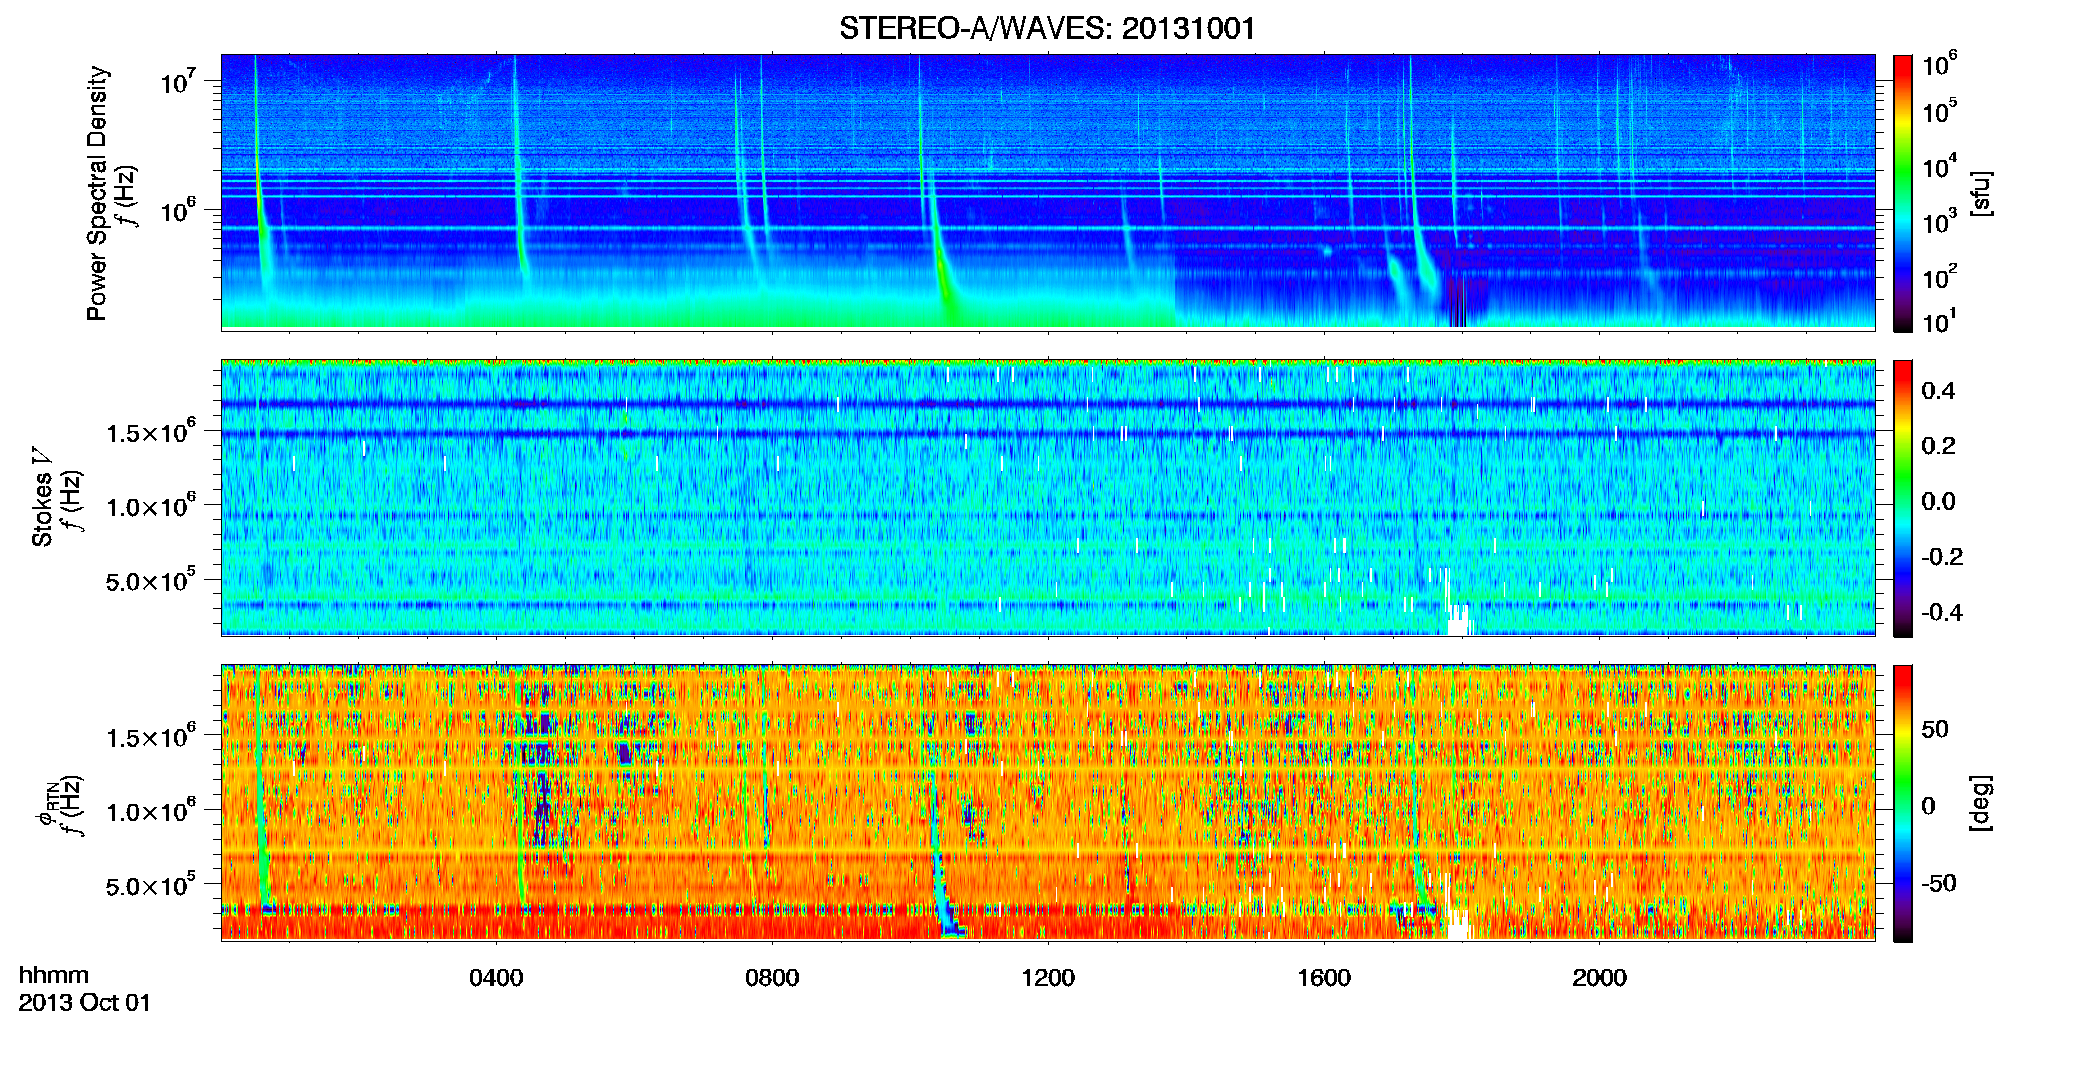Screen dimensions: 2096x1080
Task: Click the "0.0" Stokes V colorbar label
Action: point(1938,501)
